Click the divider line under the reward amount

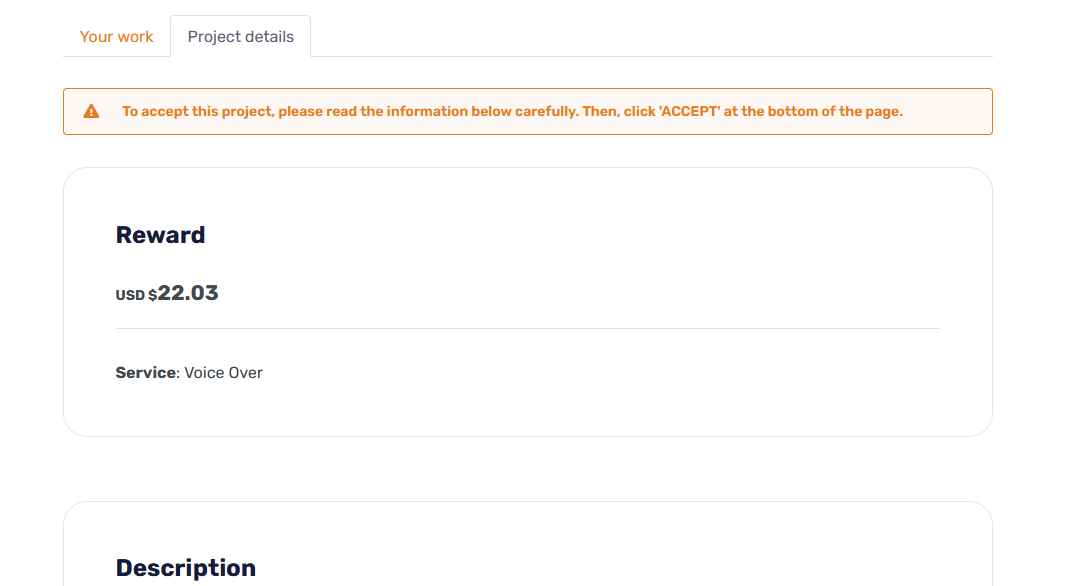click(527, 328)
